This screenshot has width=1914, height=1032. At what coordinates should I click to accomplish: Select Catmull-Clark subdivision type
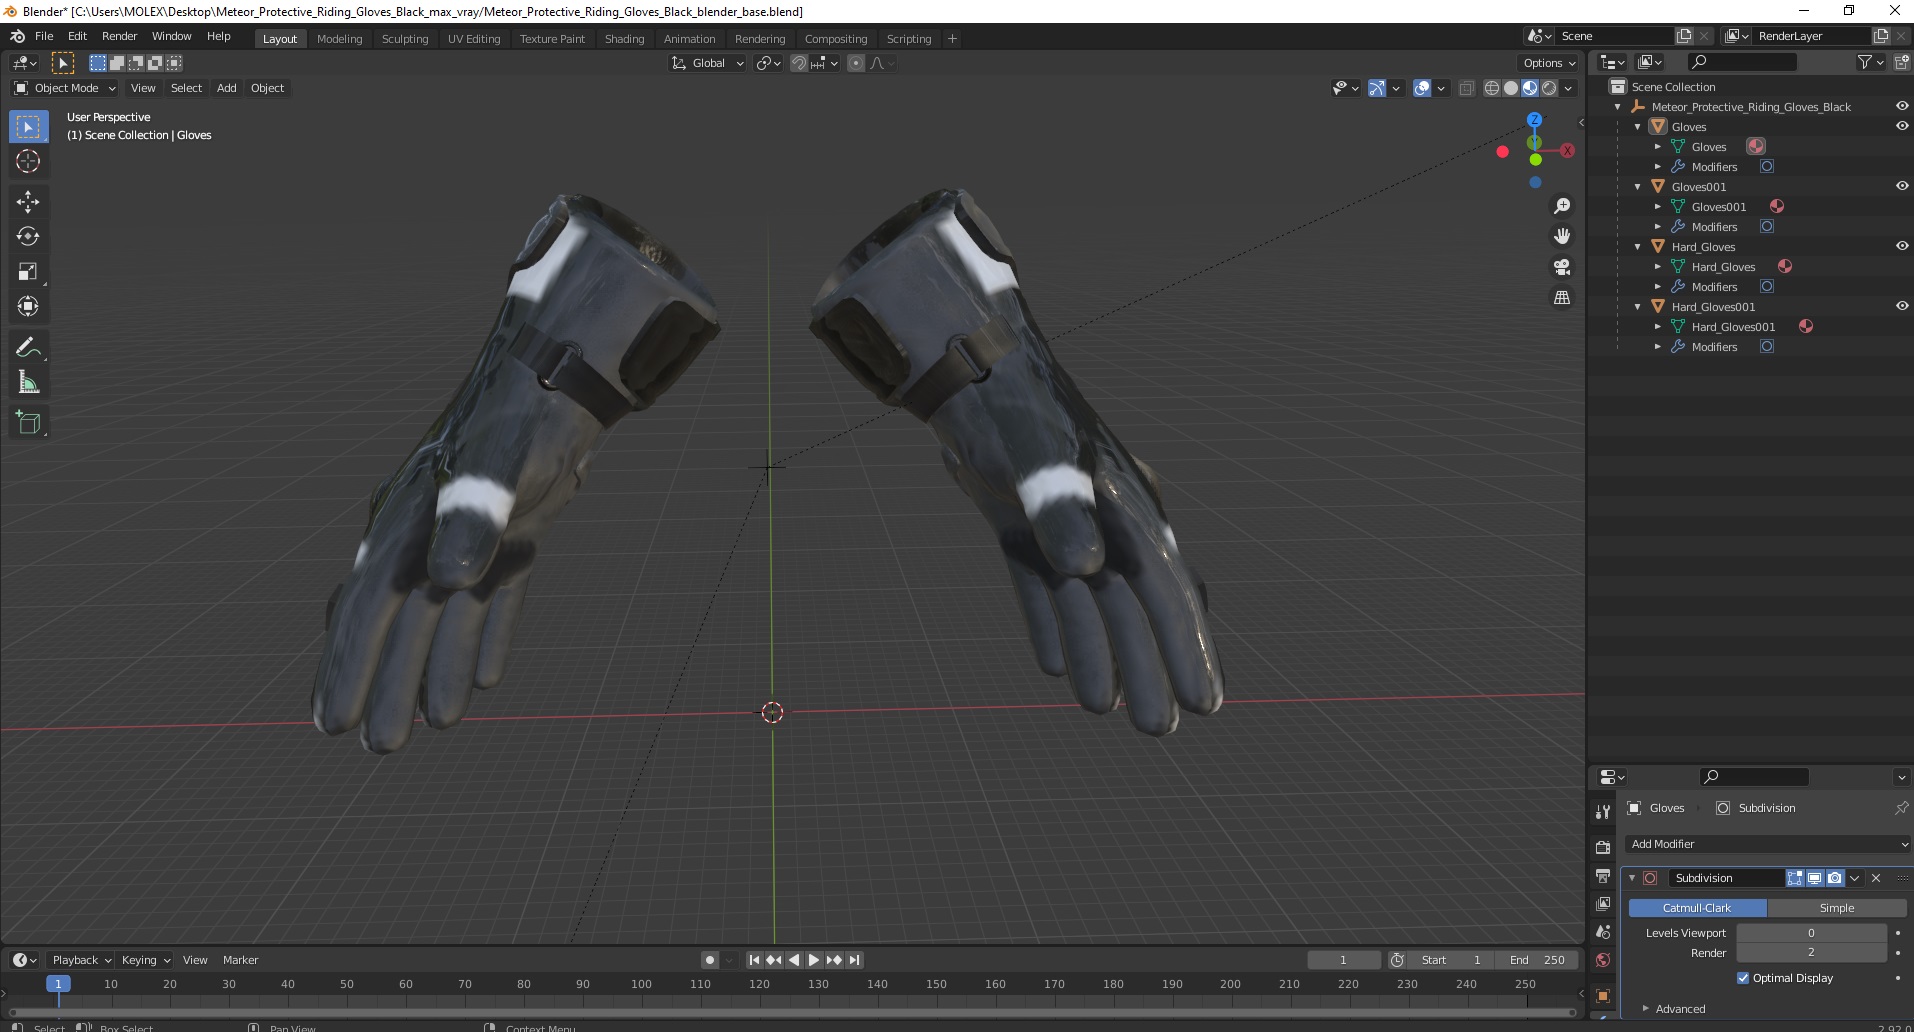click(1697, 908)
